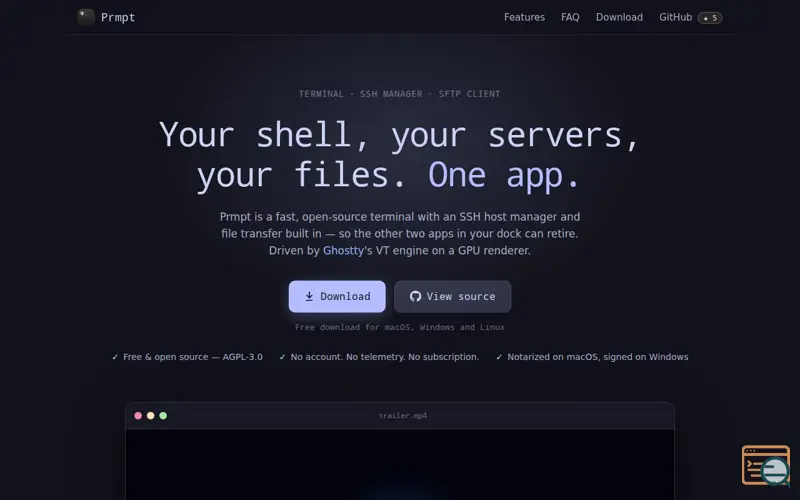Click checkmark before 'Notarized on macOS'

point(499,357)
